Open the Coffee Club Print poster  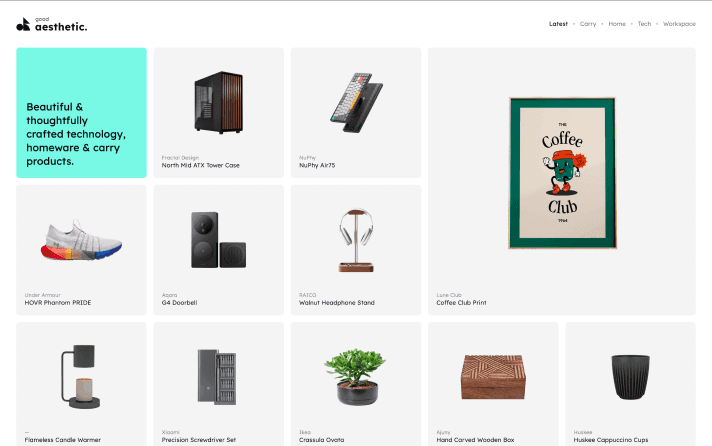(x=562, y=173)
